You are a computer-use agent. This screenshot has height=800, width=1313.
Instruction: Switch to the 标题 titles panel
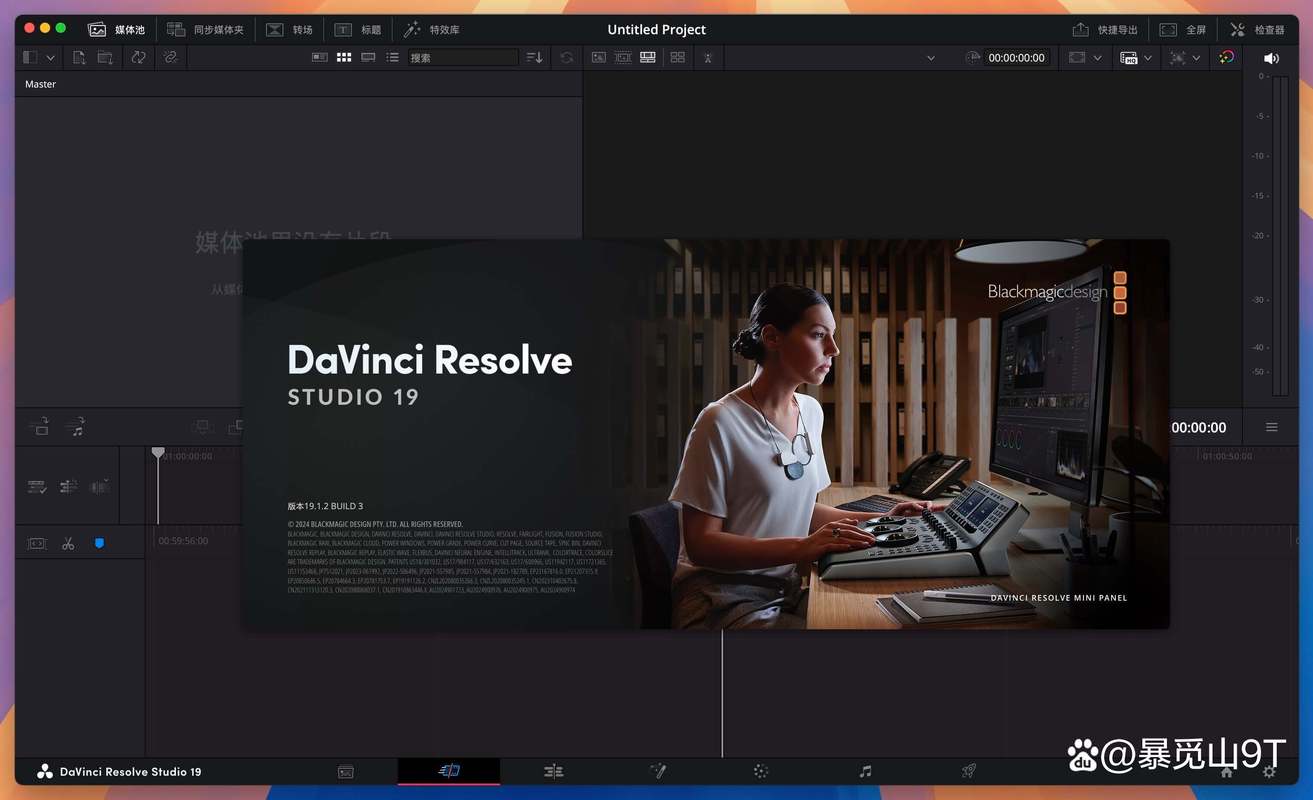357,30
